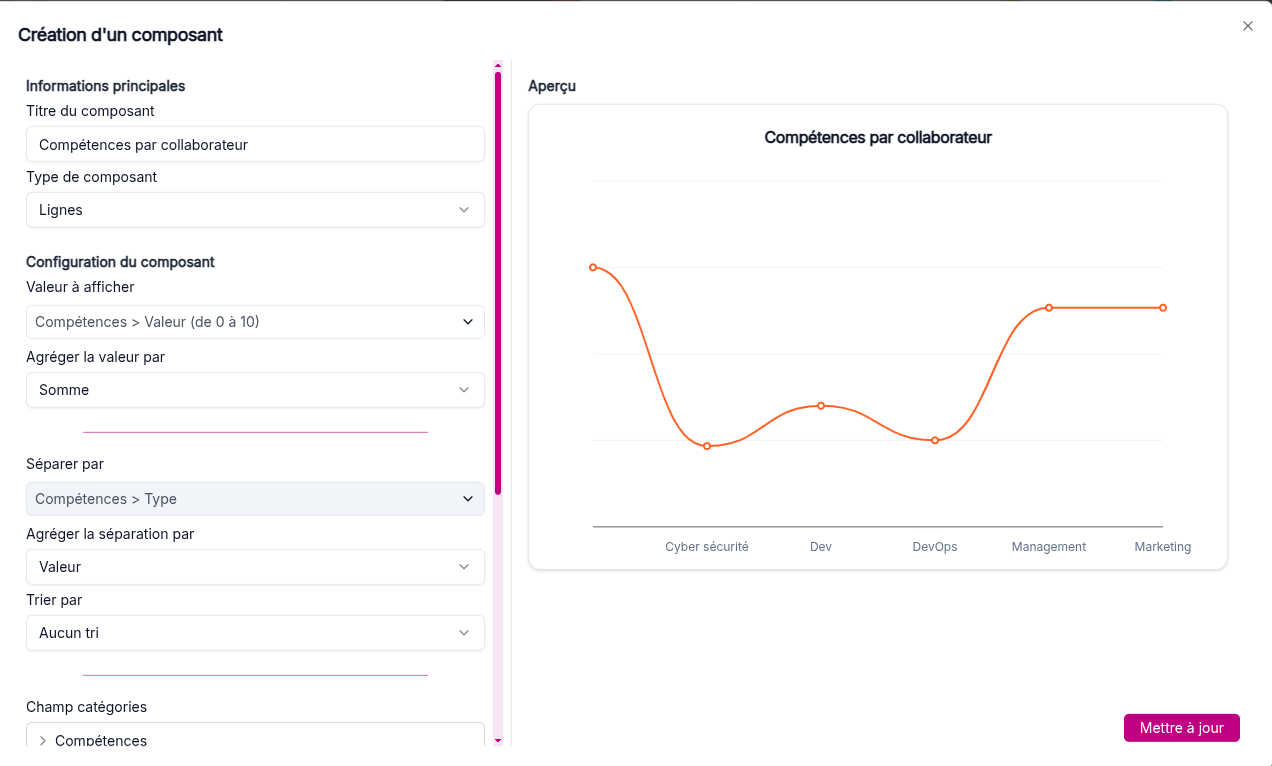Open the Séparer par dropdown
This screenshot has height=766, width=1272.
[255, 499]
